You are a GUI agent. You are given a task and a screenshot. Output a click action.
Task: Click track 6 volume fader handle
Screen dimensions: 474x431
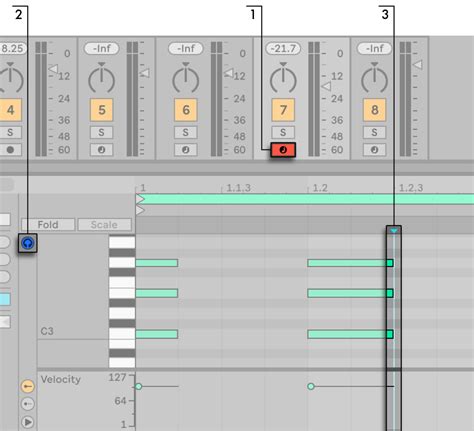coord(229,73)
